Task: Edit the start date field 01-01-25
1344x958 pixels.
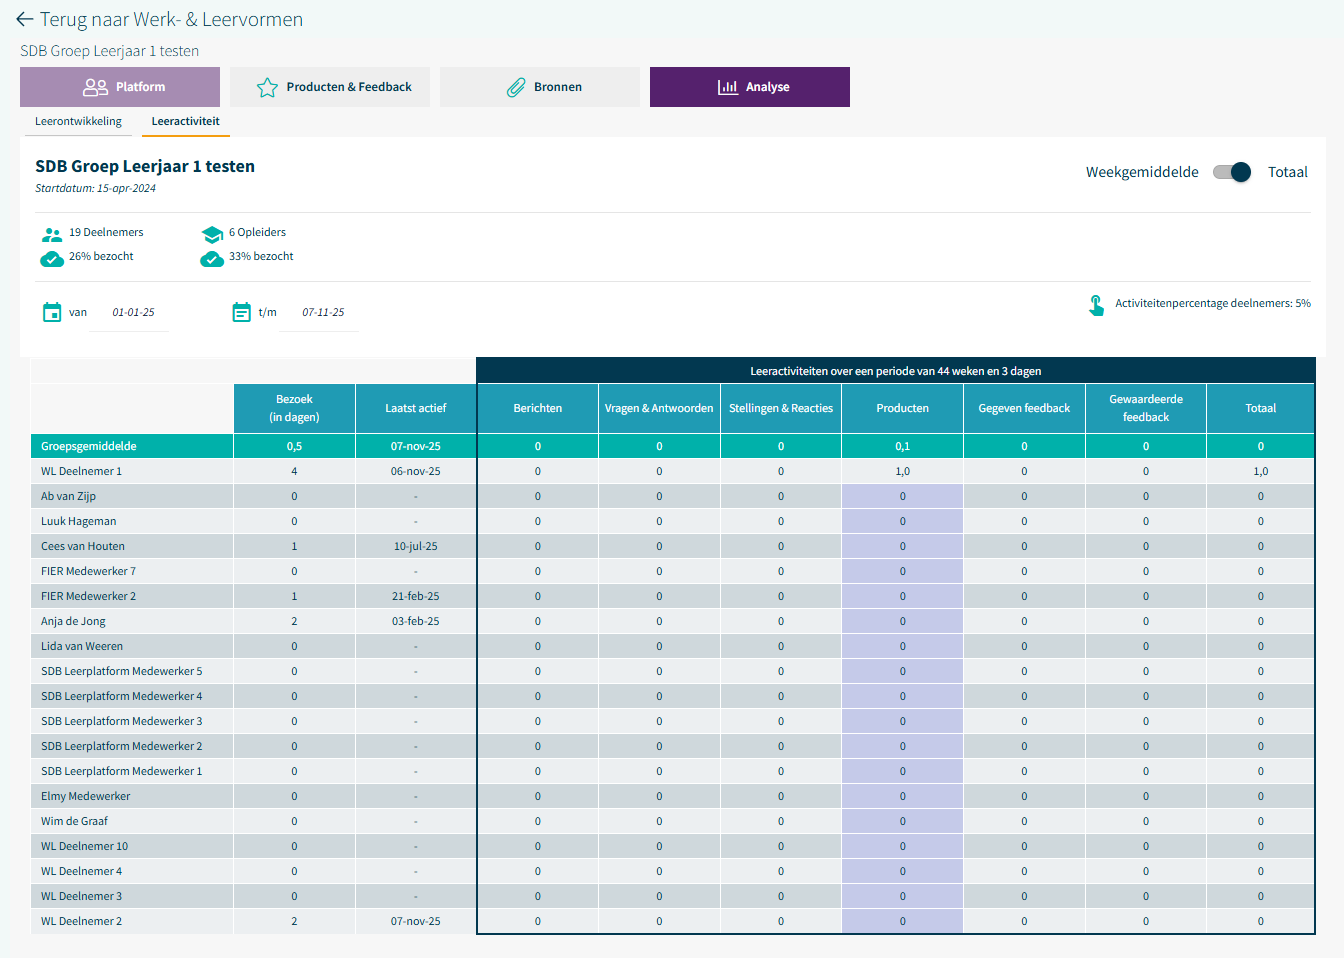Action: 133,313
